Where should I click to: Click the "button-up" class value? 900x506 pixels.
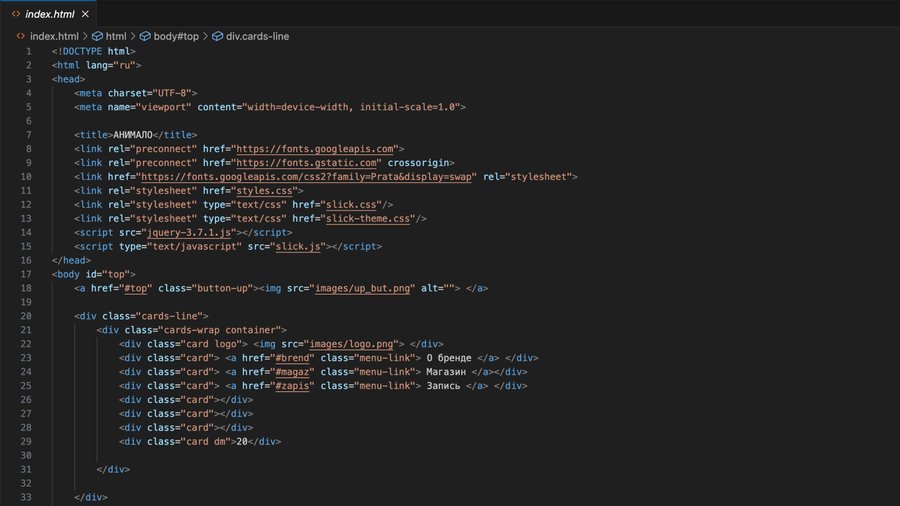[x=223, y=289]
